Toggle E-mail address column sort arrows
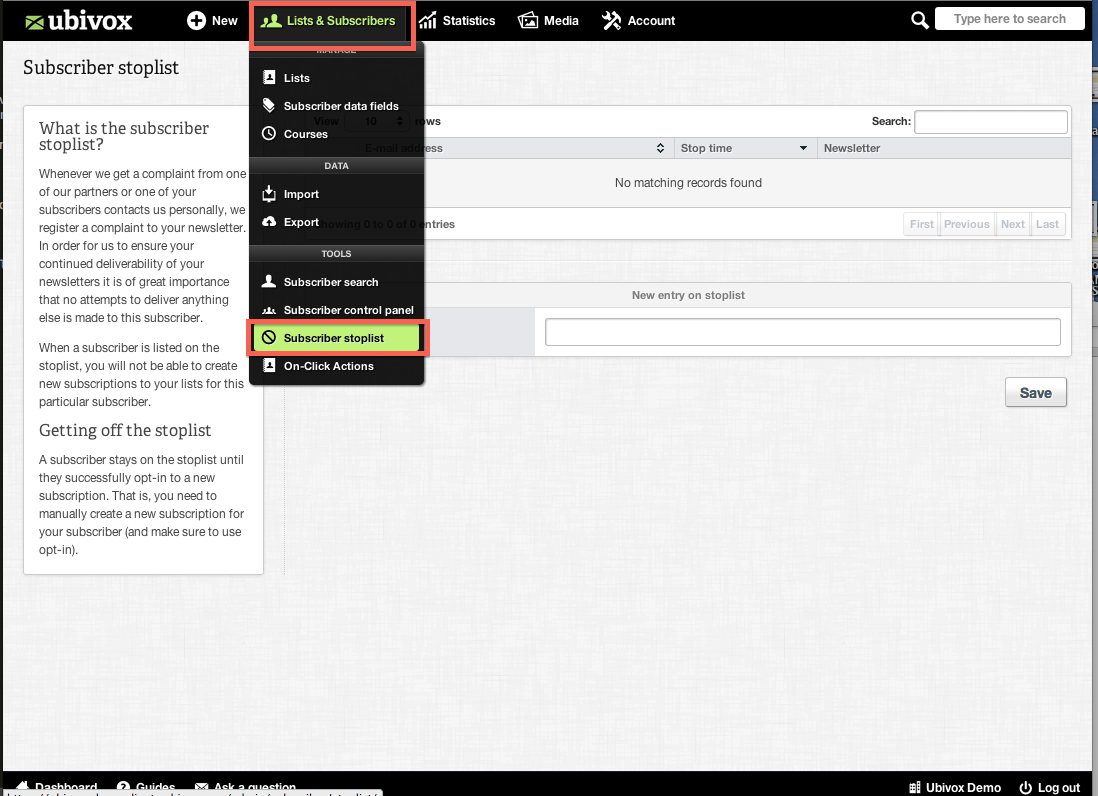This screenshot has height=796, width=1098. 660,148
